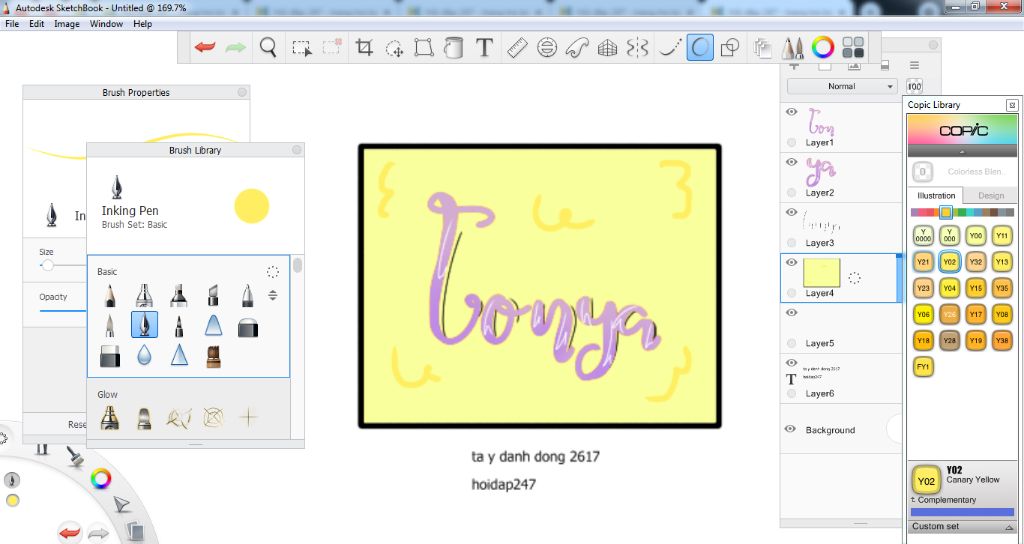The image size is (1024, 544).
Task: Toggle the lock circle on Layer4
Action: click(x=792, y=293)
